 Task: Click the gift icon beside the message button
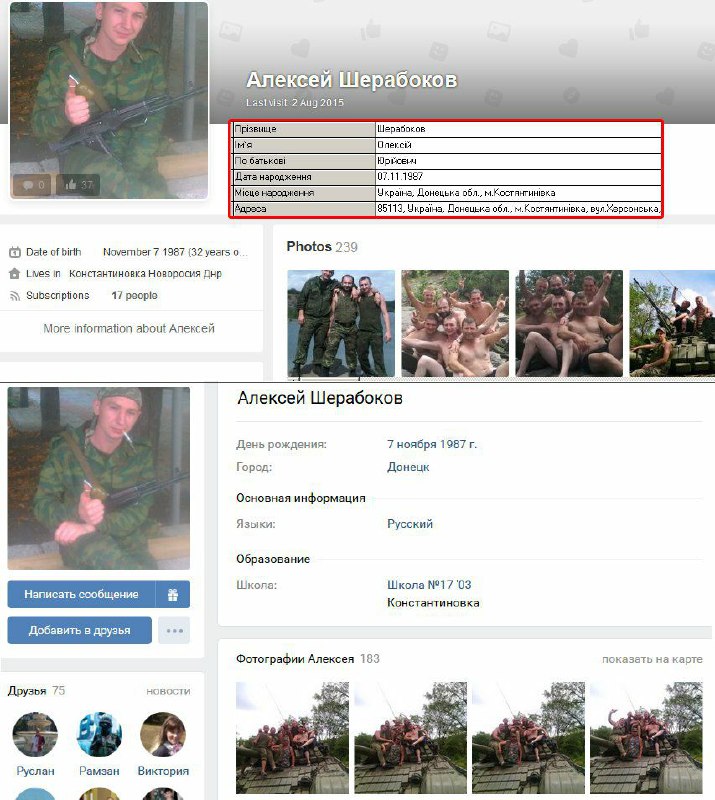click(x=172, y=594)
